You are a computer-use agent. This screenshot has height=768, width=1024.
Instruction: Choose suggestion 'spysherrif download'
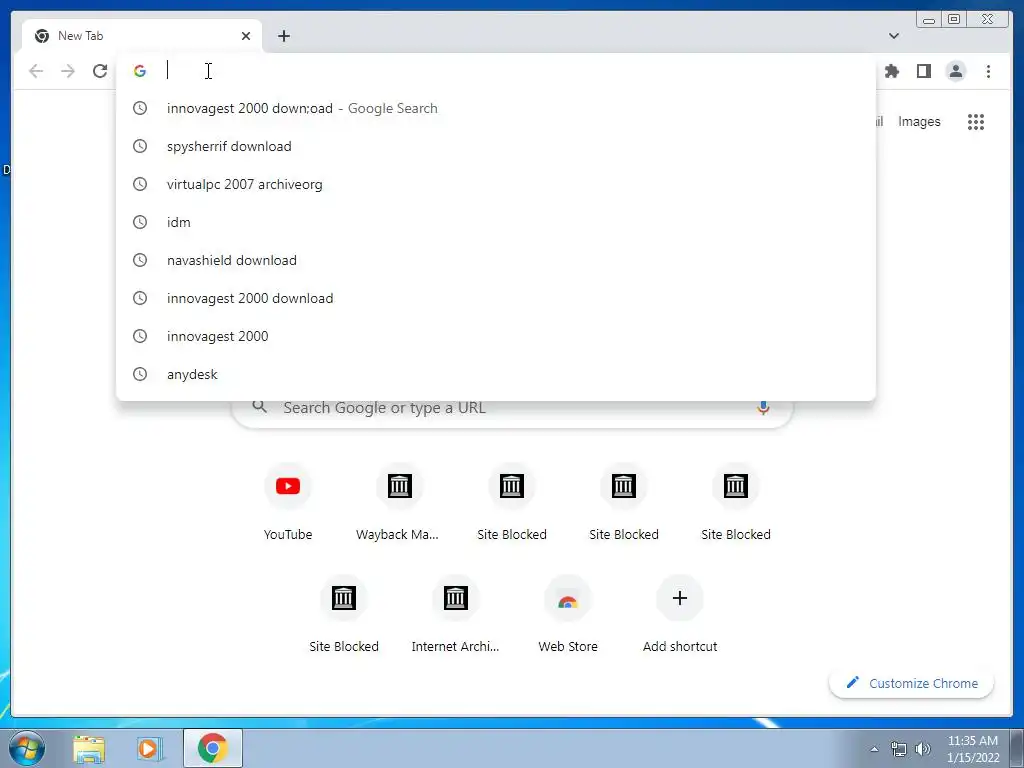click(496, 146)
